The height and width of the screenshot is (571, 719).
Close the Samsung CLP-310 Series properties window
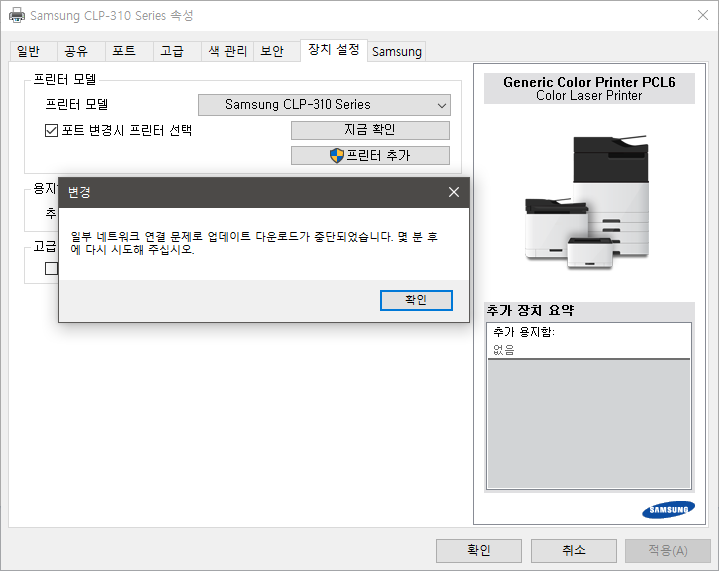702,15
